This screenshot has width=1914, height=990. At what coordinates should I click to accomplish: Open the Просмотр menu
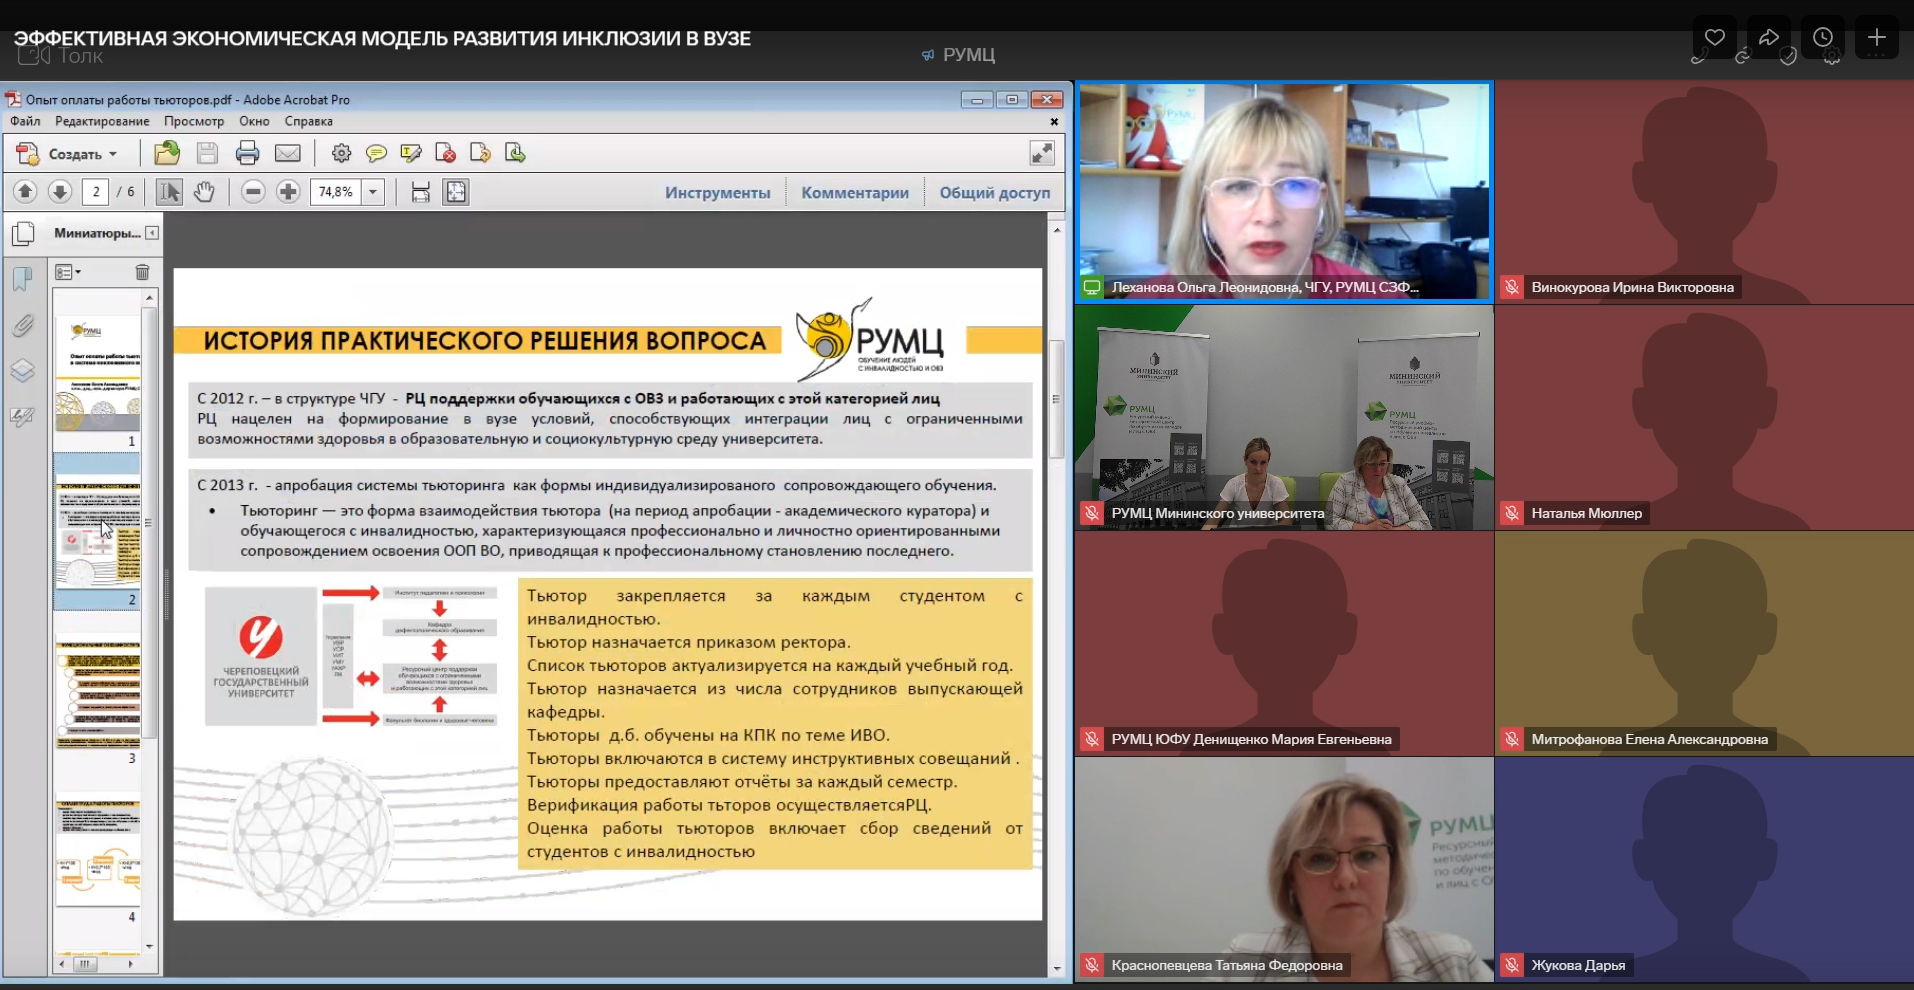point(194,121)
